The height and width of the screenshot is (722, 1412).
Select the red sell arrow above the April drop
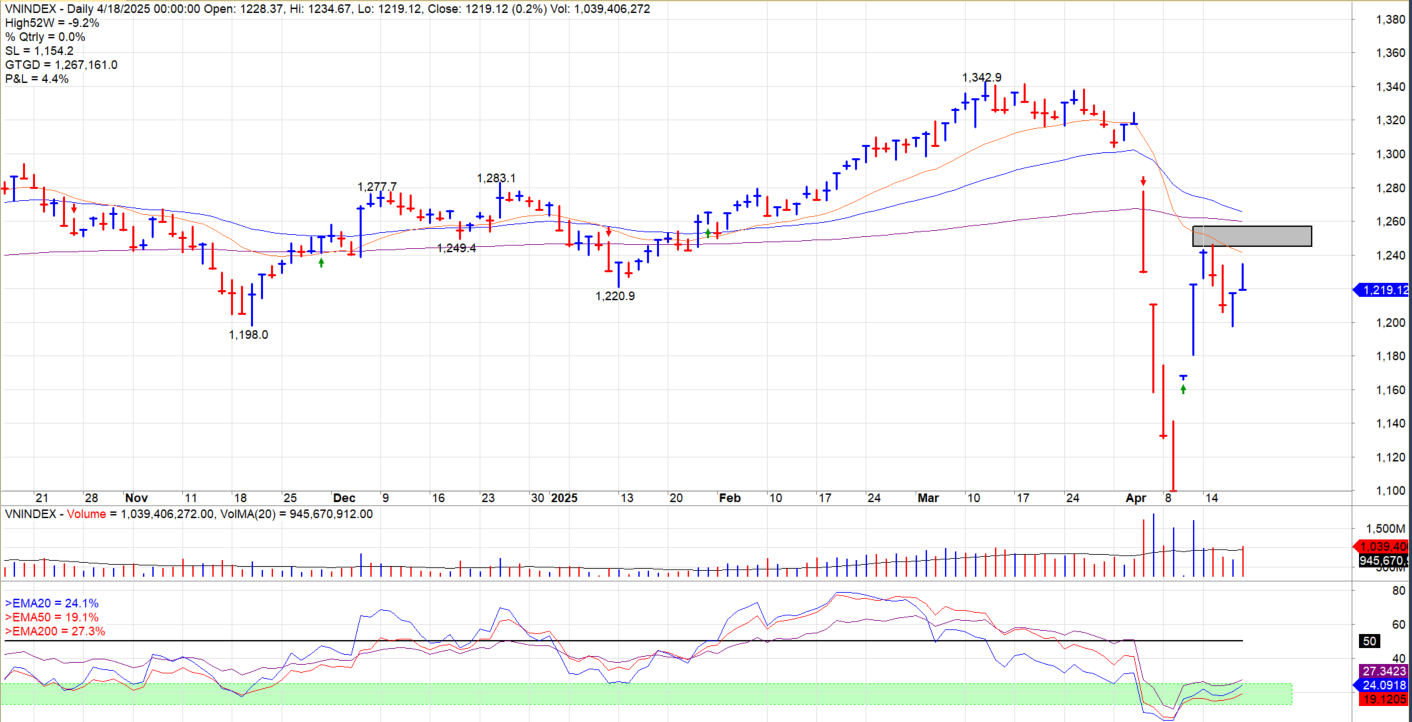click(x=1143, y=181)
